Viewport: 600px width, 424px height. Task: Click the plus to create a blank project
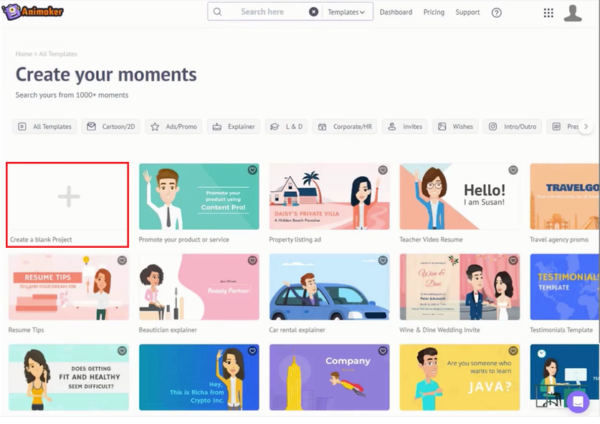pos(68,197)
